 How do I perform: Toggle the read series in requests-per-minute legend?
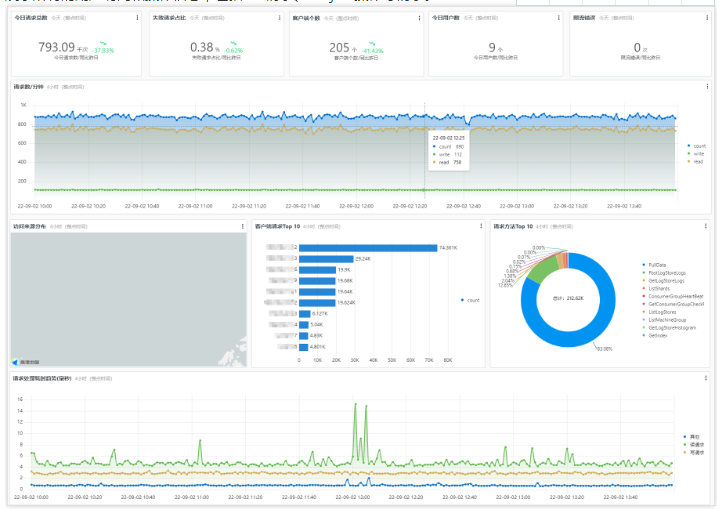pyautogui.click(x=696, y=162)
